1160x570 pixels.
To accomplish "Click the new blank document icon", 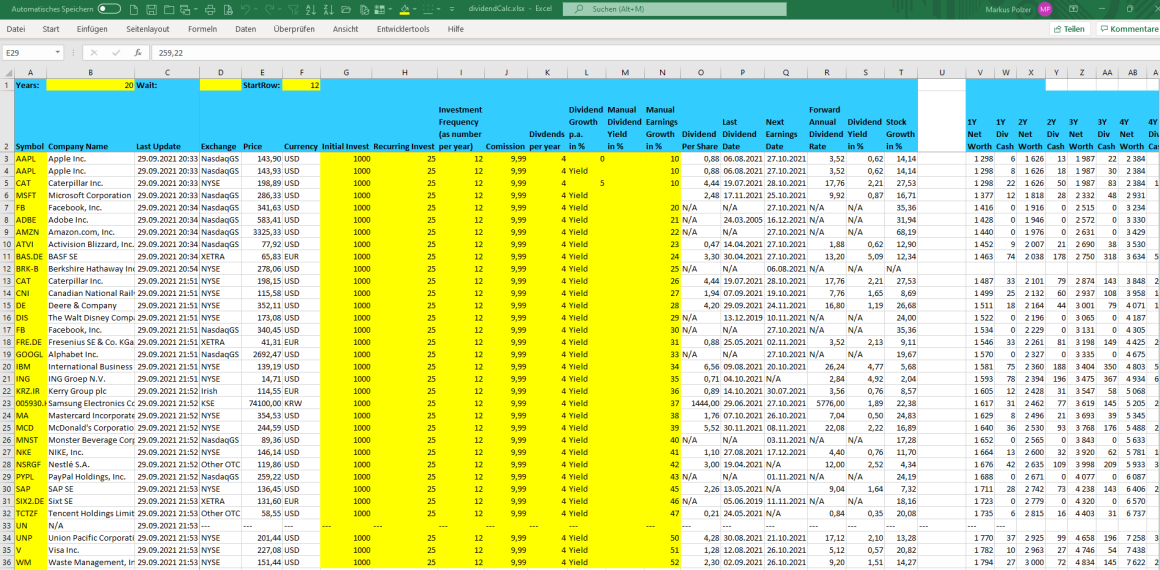I will tap(133, 9).
